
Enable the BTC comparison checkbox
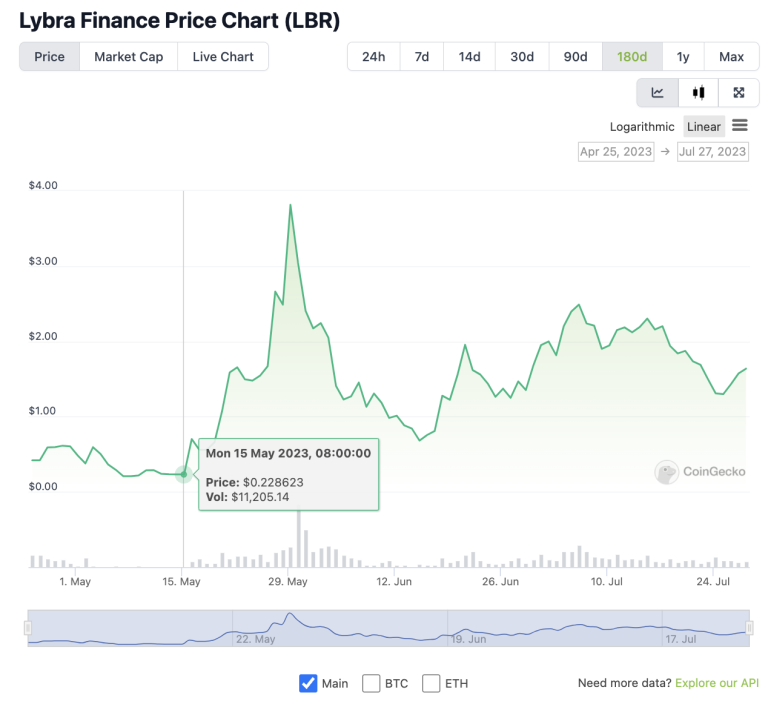(371, 684)
